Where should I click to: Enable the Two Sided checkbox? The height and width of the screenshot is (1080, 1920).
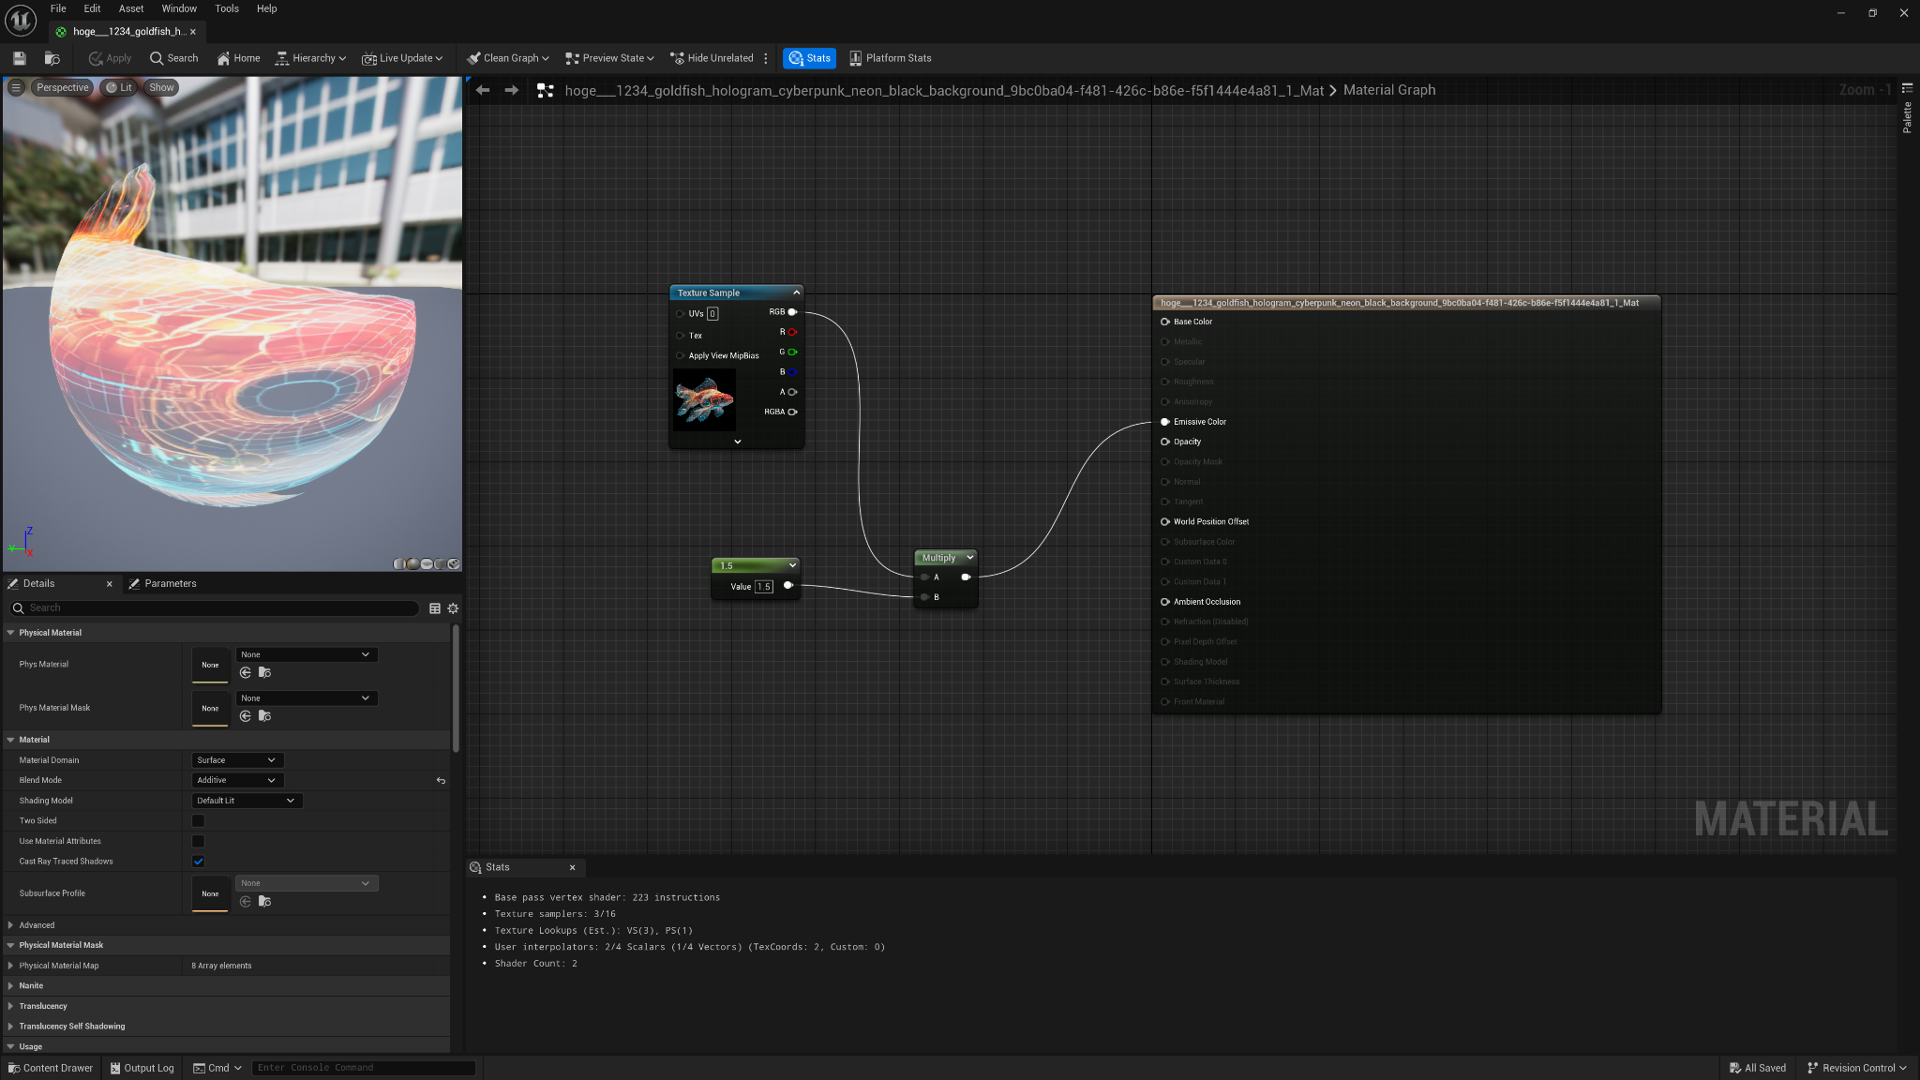[x=198, y=821]
